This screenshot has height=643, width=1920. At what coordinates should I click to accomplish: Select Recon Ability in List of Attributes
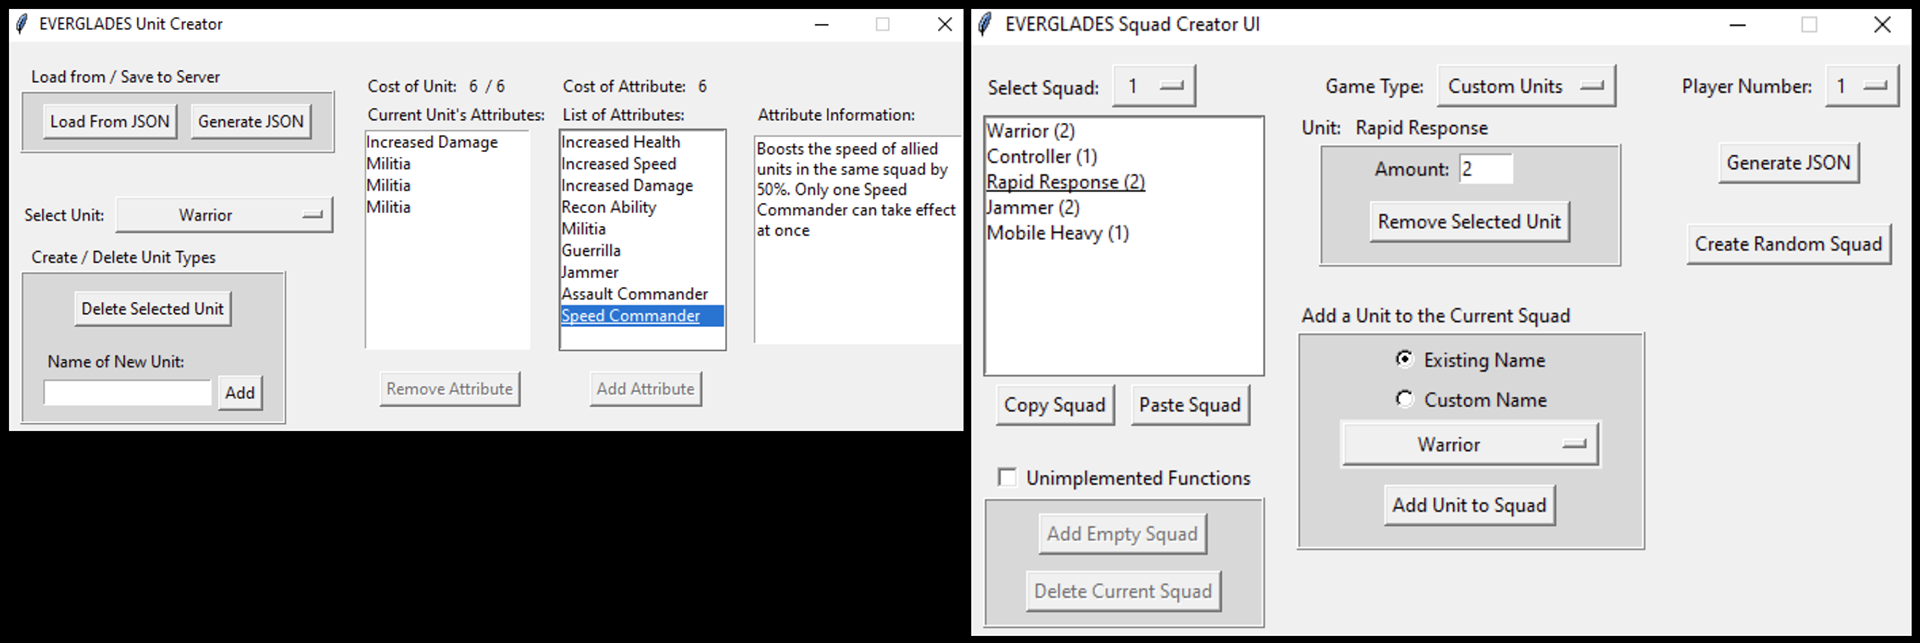(609, 207)
